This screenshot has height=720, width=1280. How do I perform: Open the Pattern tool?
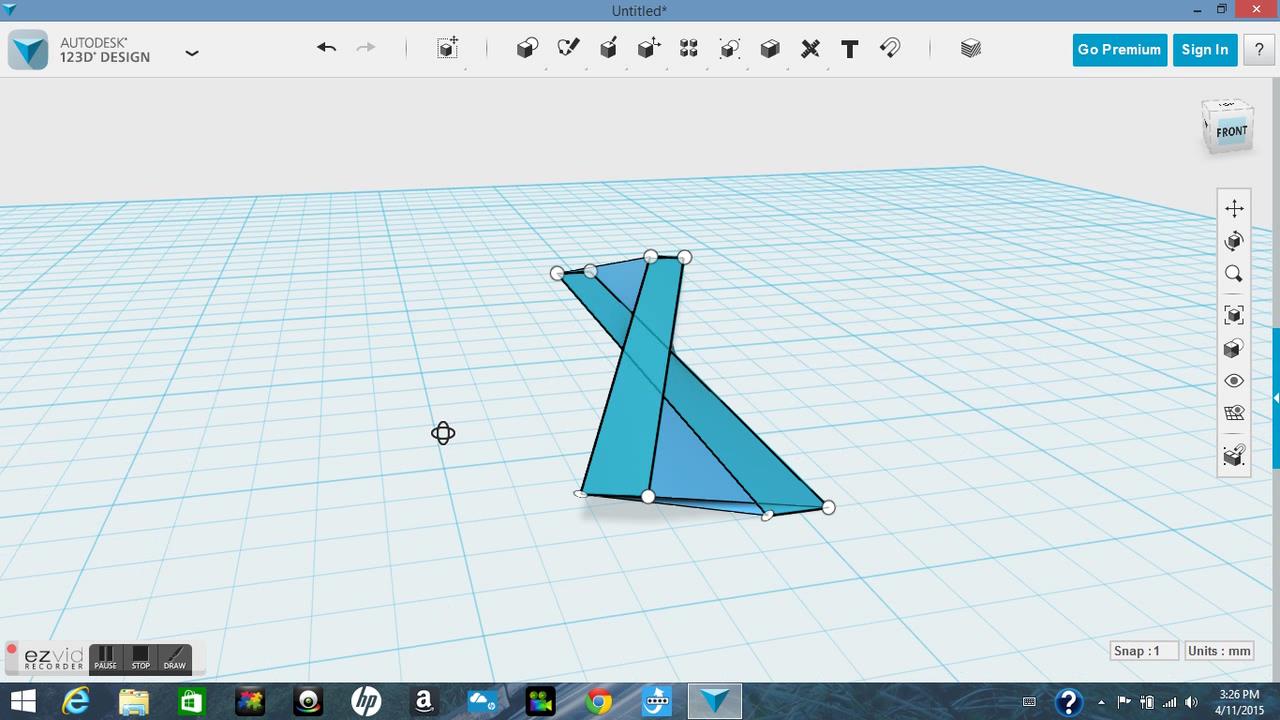pyautogui.click(x=689, y=48)
